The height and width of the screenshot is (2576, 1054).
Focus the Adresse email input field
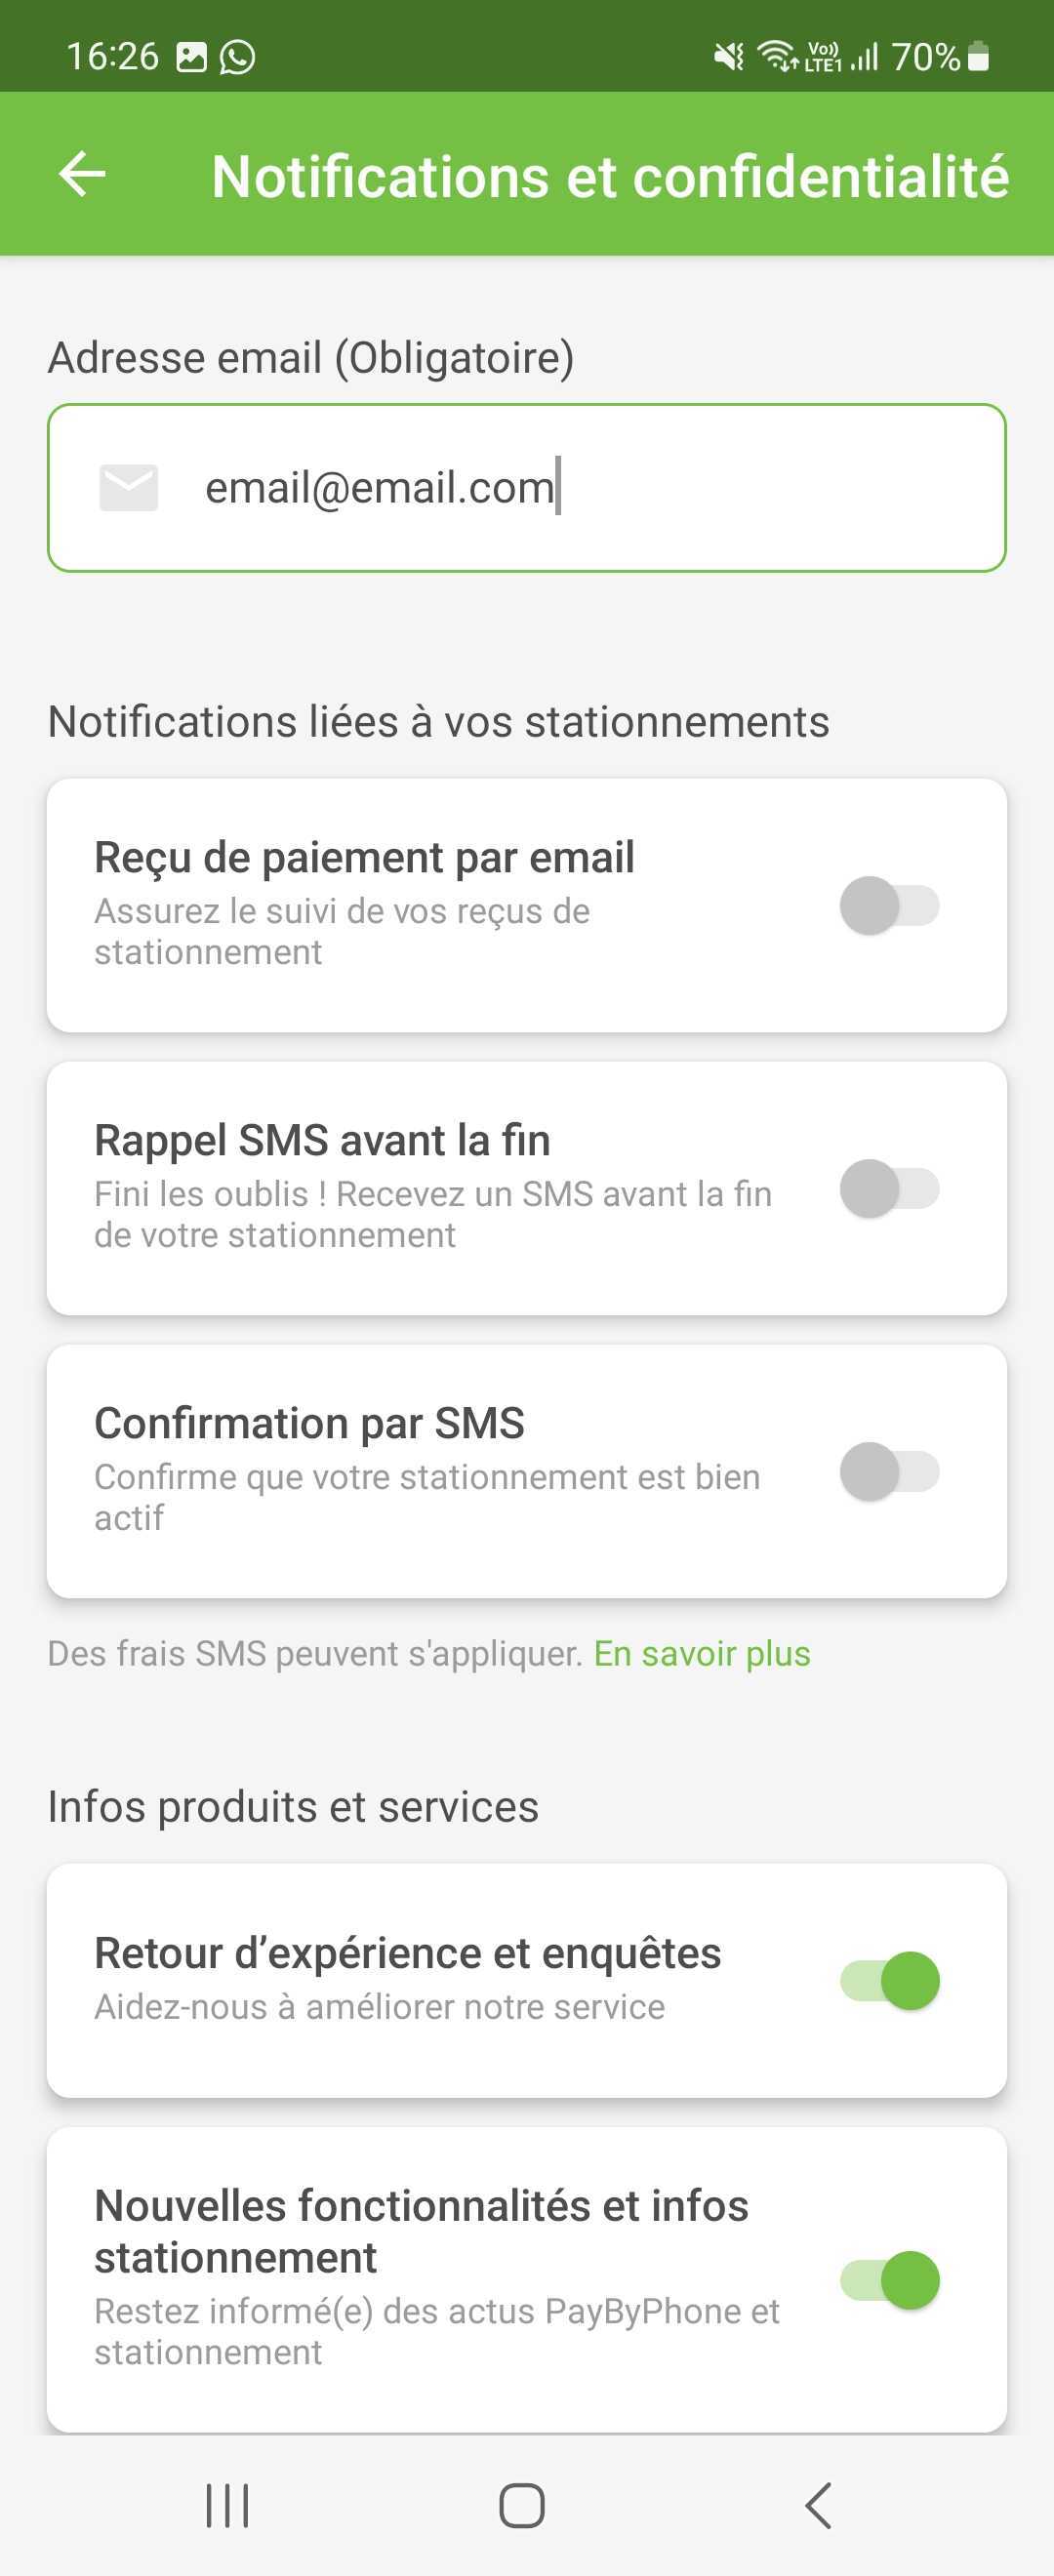[527, 488]
